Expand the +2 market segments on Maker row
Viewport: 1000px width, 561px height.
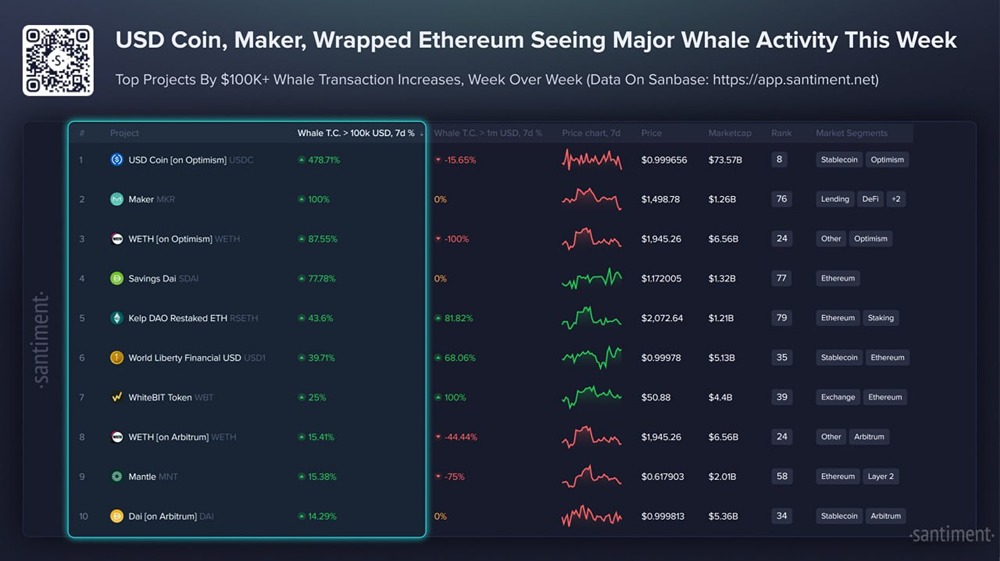pyautogui.click(x=896, y=199)
